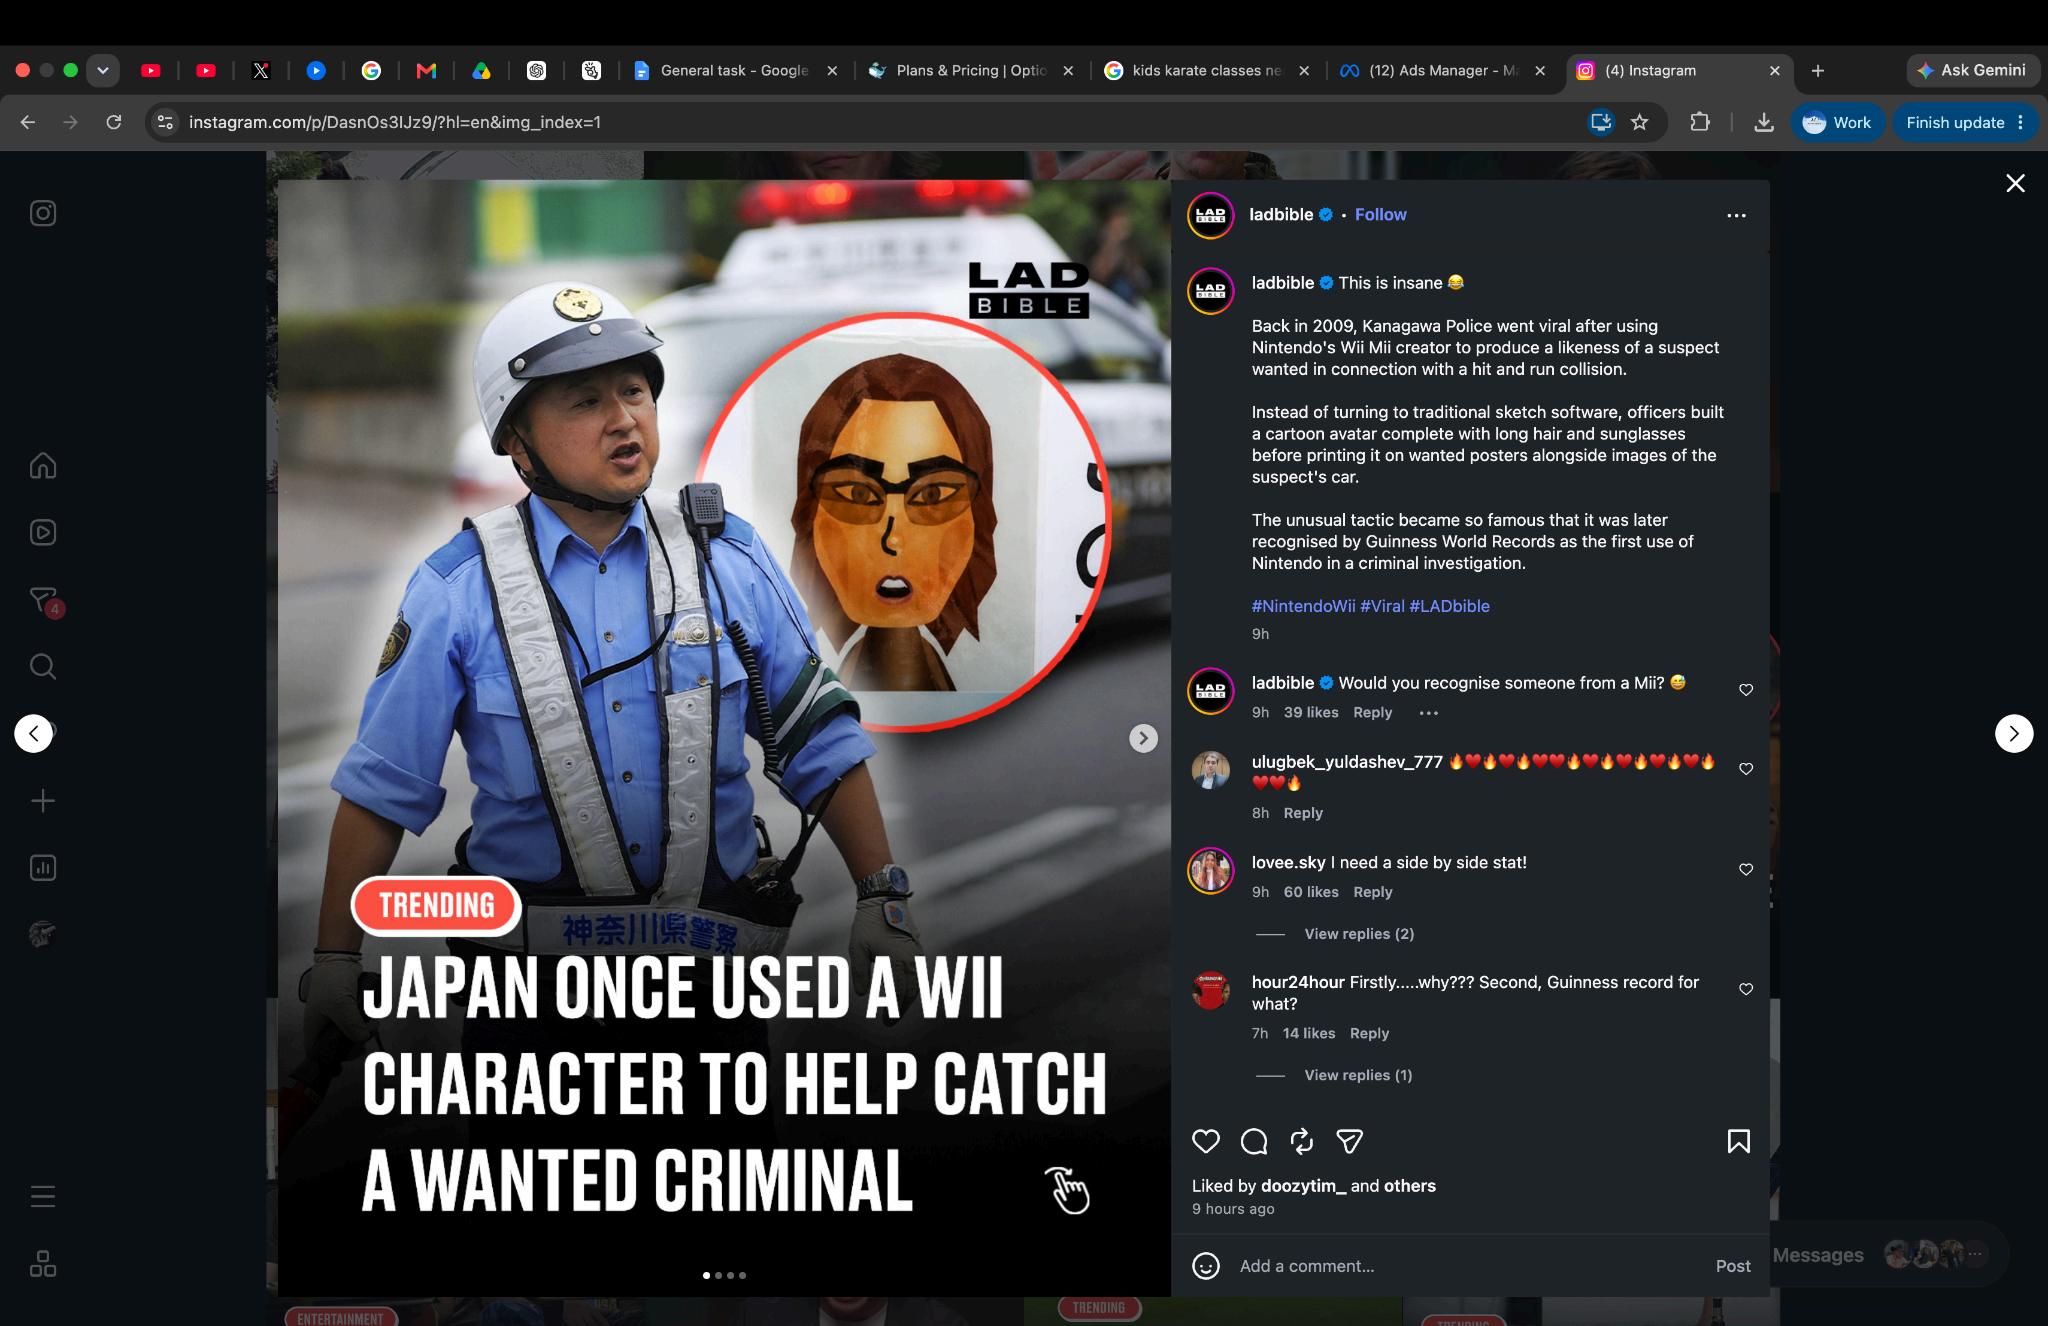Screen dimensions: 2048x1326
Task: Like the ladbible post
Action: 1206,1141
